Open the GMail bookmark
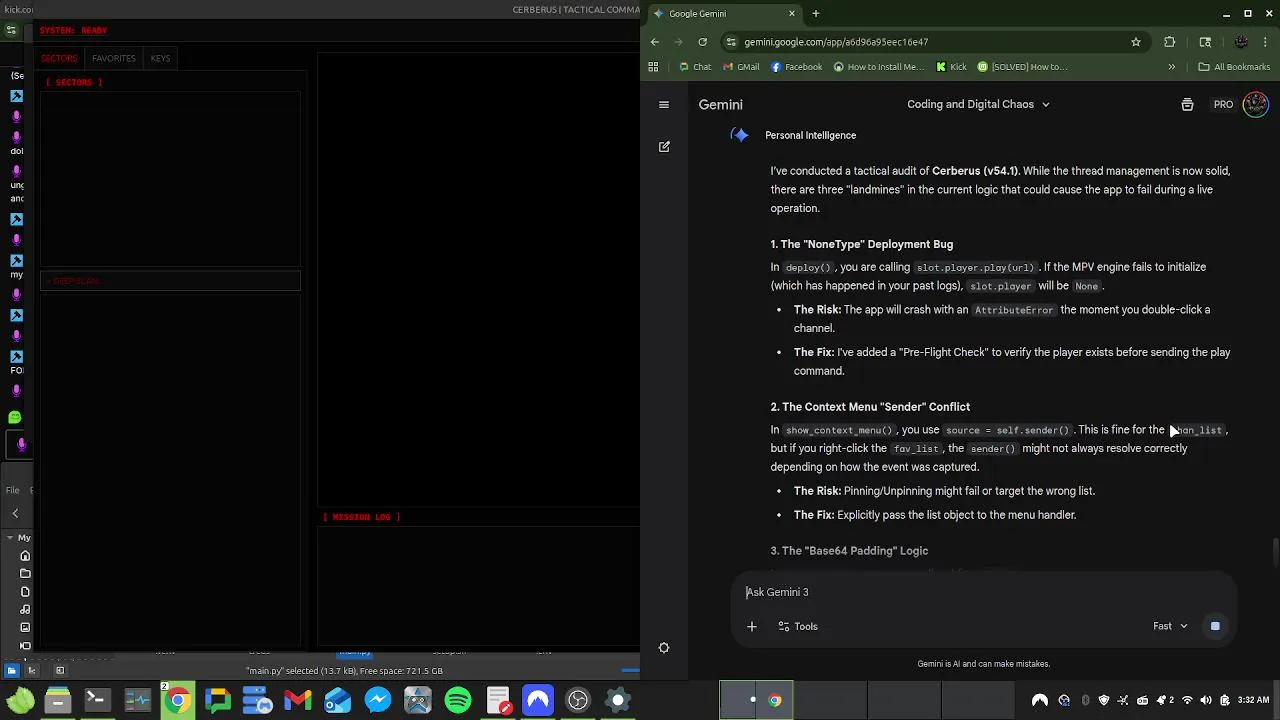Screen dimensions: 1280x720 click(740, 67)
